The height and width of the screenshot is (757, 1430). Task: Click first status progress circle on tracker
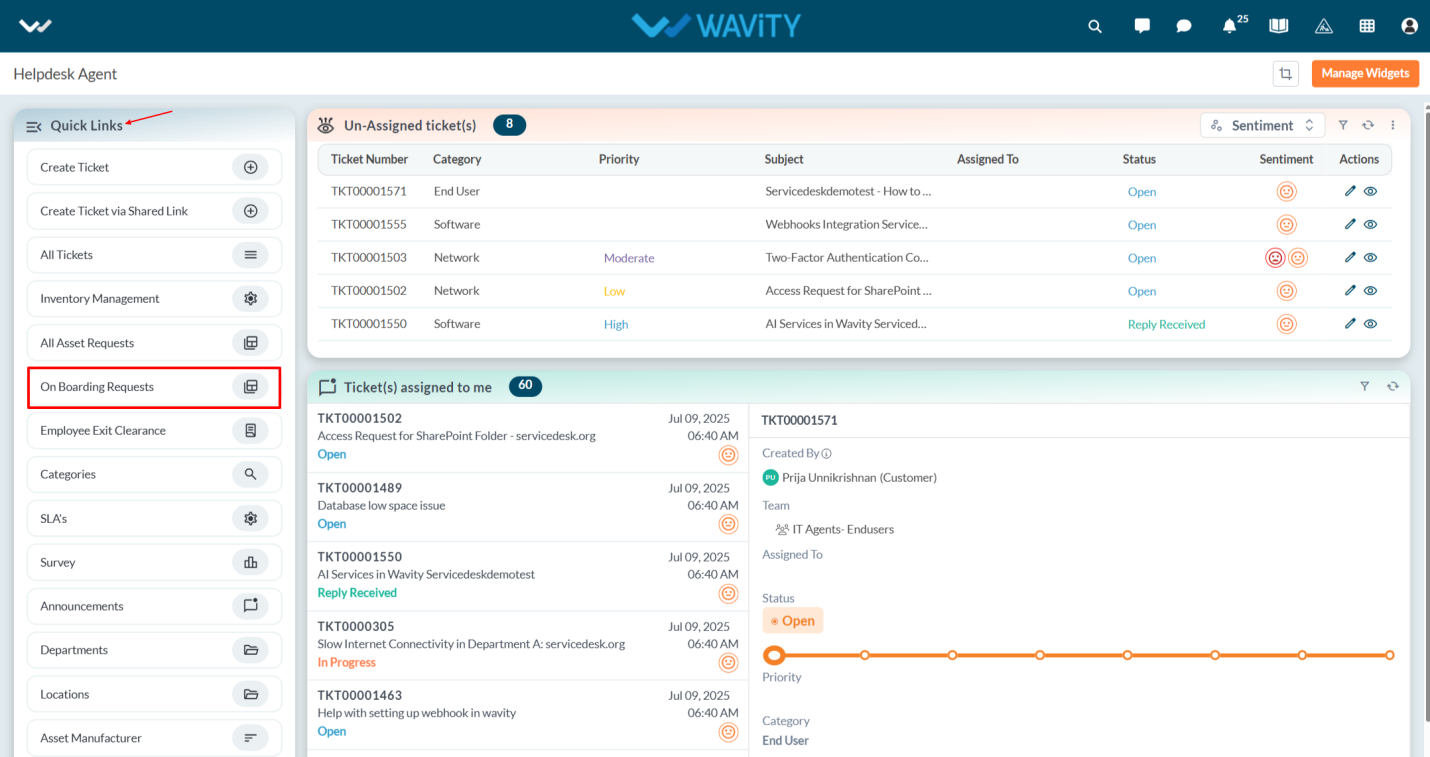(x=773, y=655)
